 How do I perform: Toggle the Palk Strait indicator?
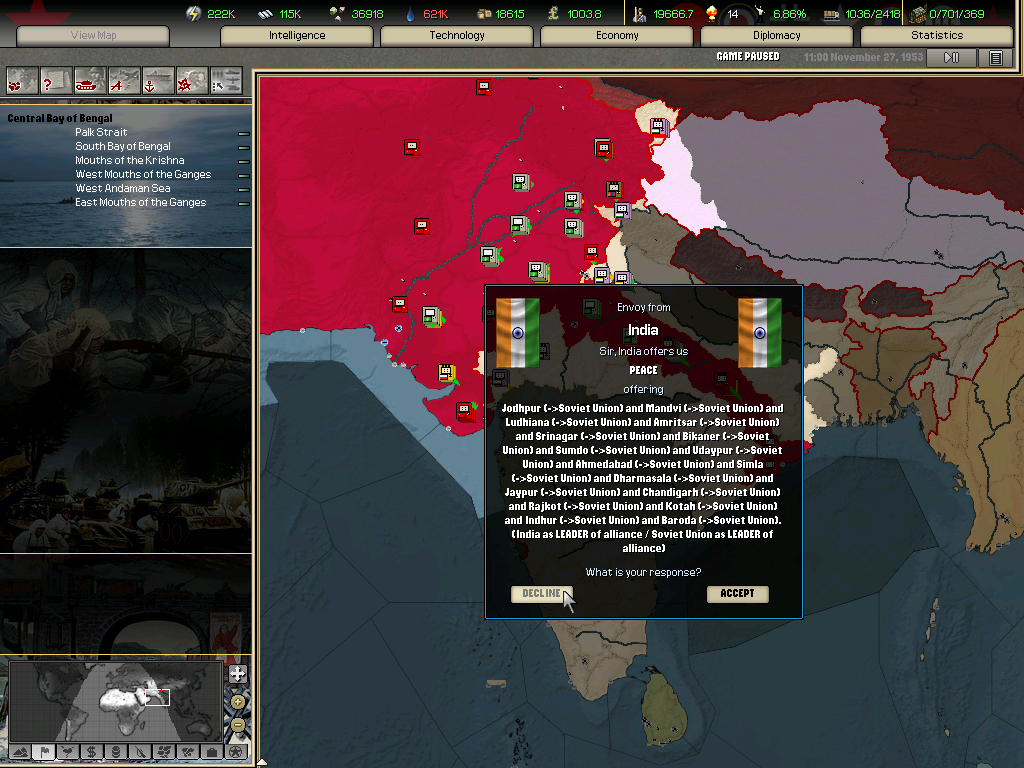click(x=243, y=133)
